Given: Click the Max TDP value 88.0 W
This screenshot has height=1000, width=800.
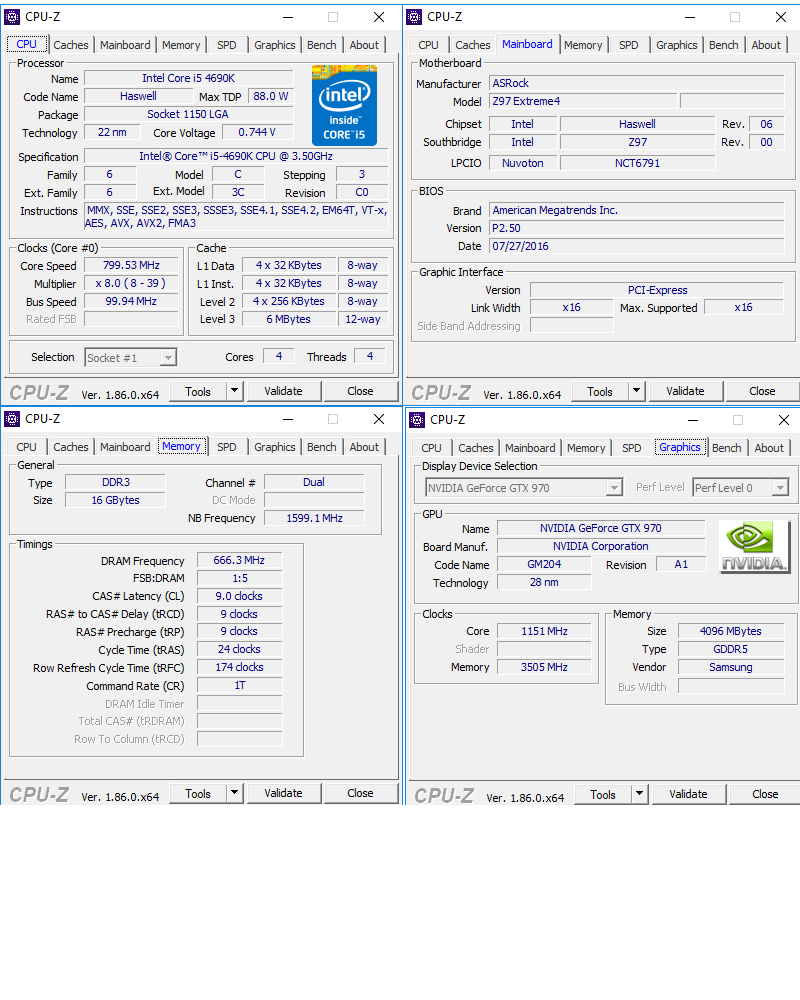Looking at the screenshot, I should pos(270,96).
